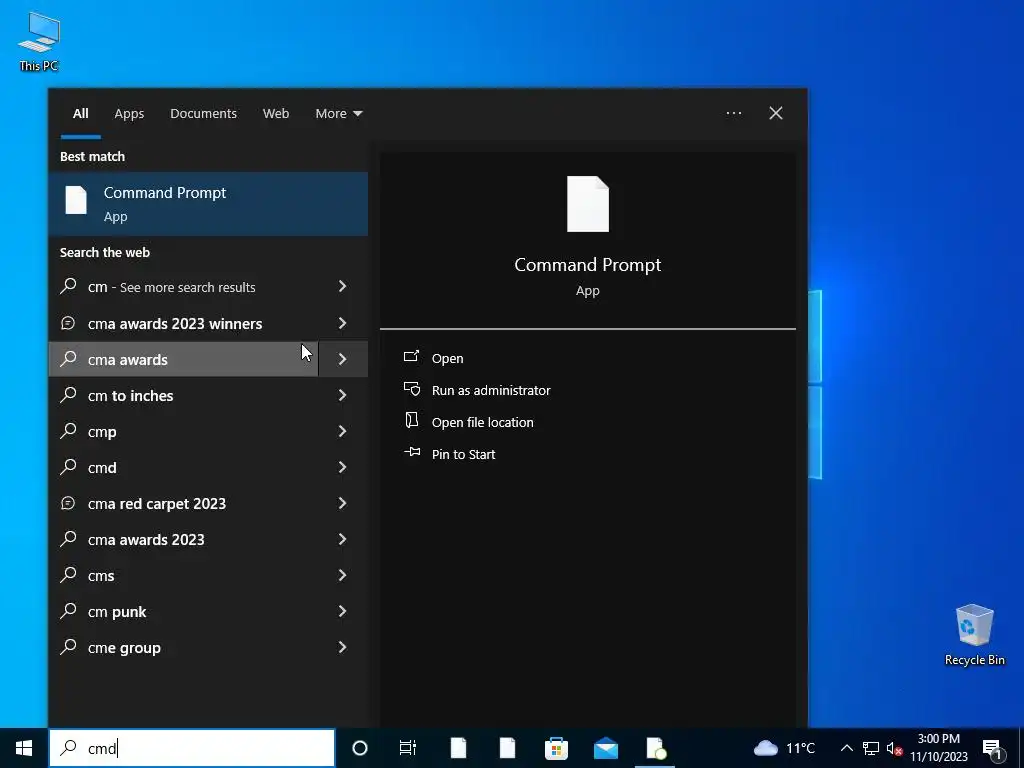
Task: Click the large Command Prompt icon in preview pane
Action: [588, 204]
